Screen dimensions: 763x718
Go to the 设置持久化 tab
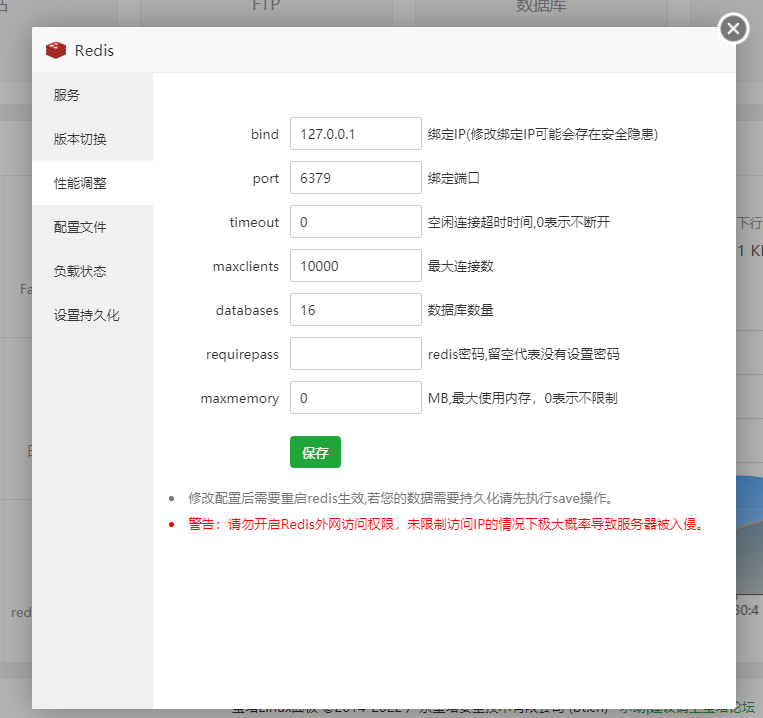coord(92,315)
